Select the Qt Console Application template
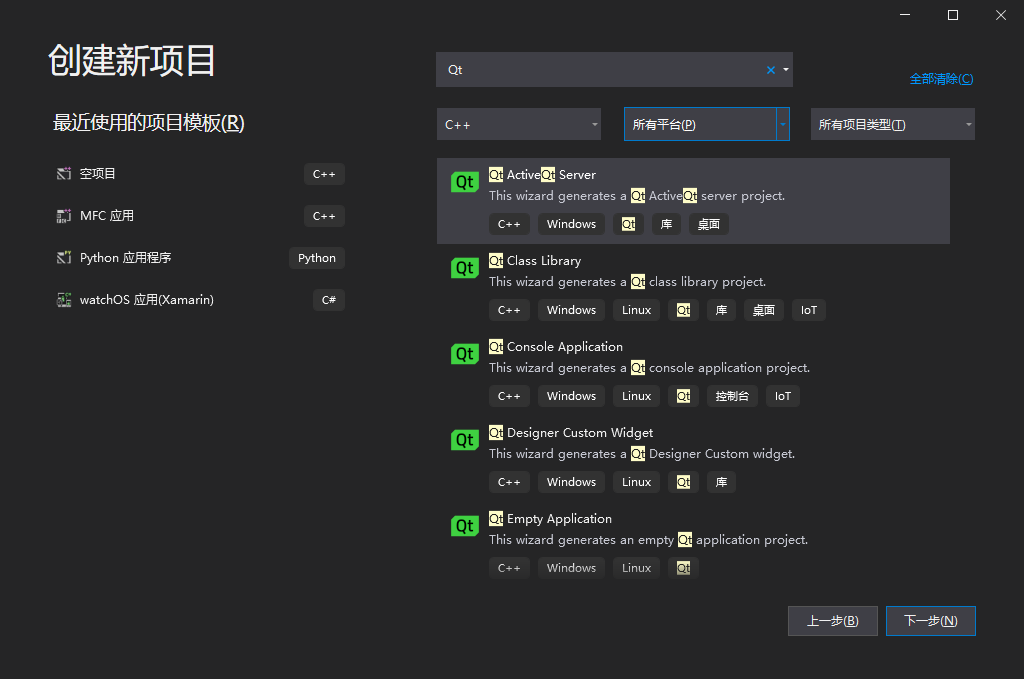The height and width of the screenshot is (679, 1024). tap(693, 373)
